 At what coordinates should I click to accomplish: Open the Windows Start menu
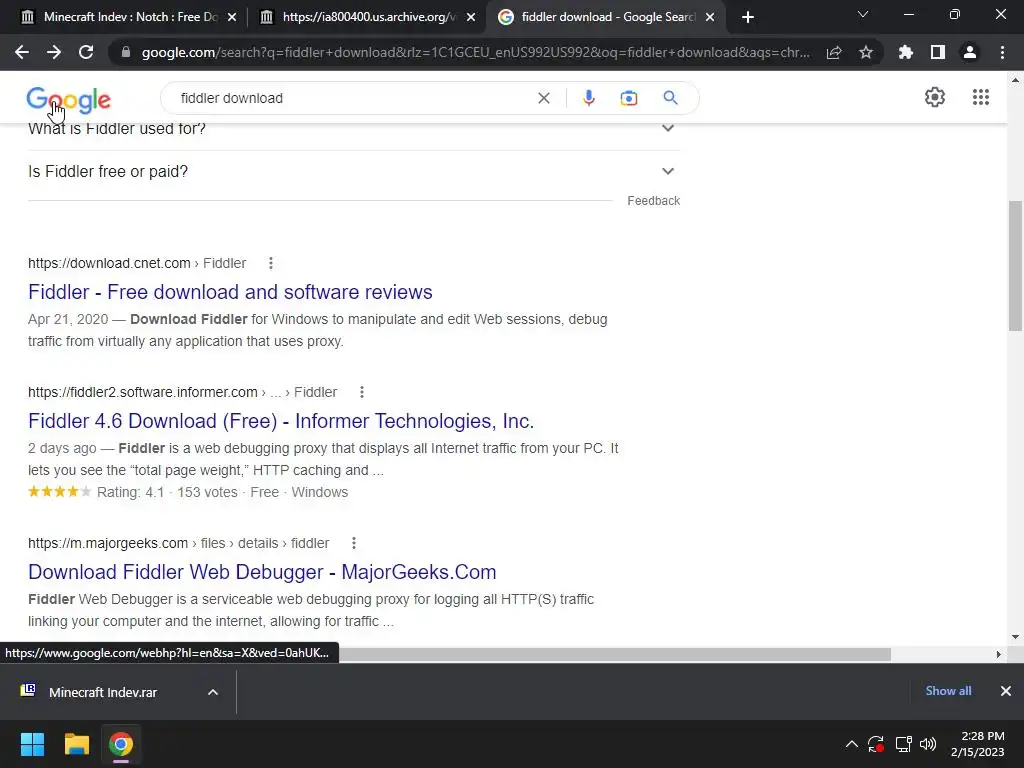32,744
